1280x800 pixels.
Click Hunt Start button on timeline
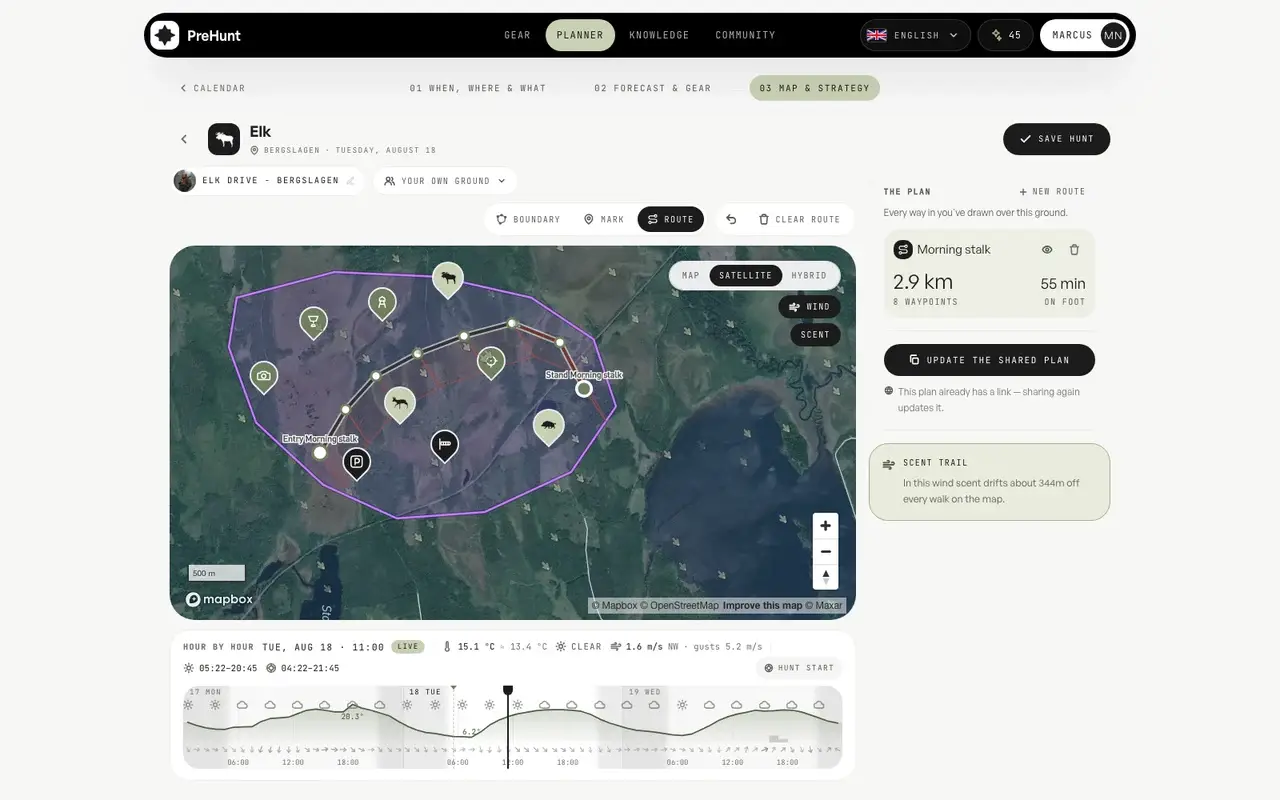799,668
